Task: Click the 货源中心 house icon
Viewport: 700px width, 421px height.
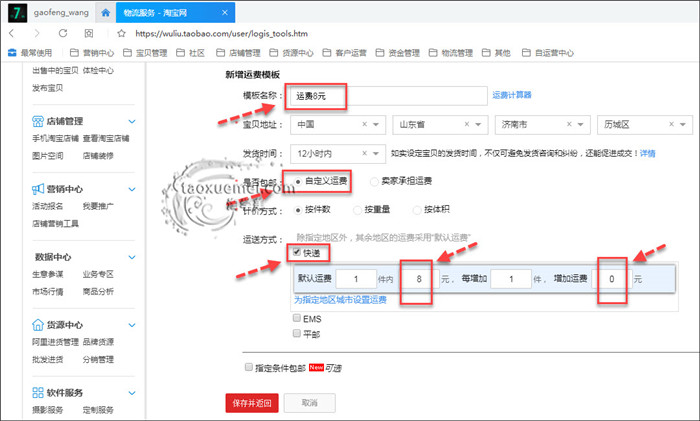Action: tap(38, 325)
